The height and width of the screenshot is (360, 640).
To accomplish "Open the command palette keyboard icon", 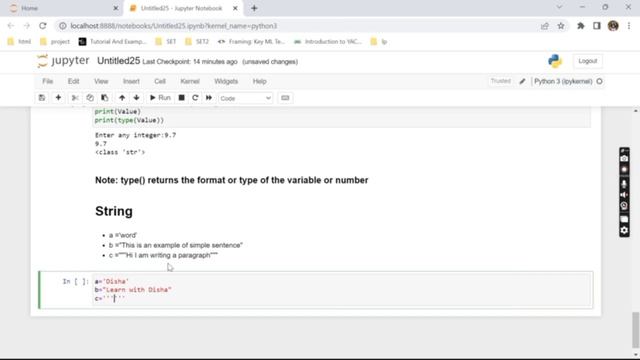I will click(x=285, y=98).
